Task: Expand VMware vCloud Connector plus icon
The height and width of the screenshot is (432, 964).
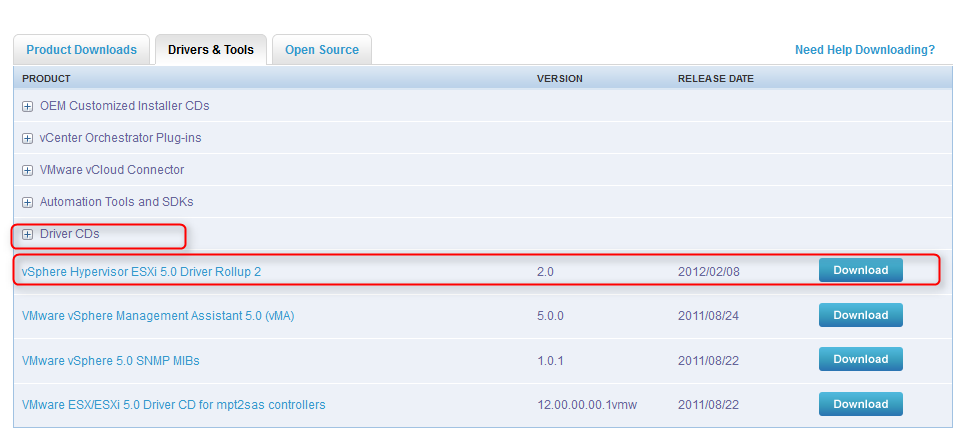Action: pos(28,170)
